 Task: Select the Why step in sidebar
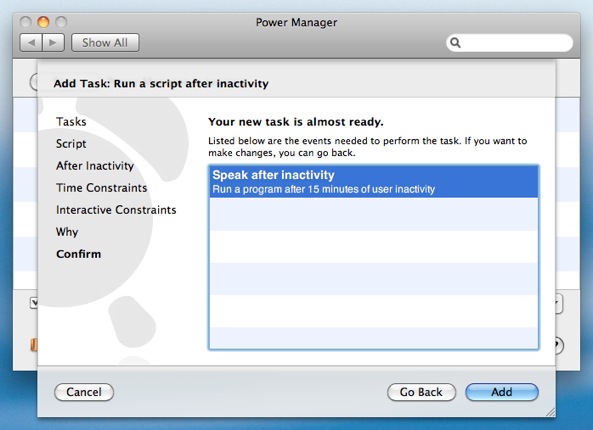pyautogui.click(x=67, y=232)
